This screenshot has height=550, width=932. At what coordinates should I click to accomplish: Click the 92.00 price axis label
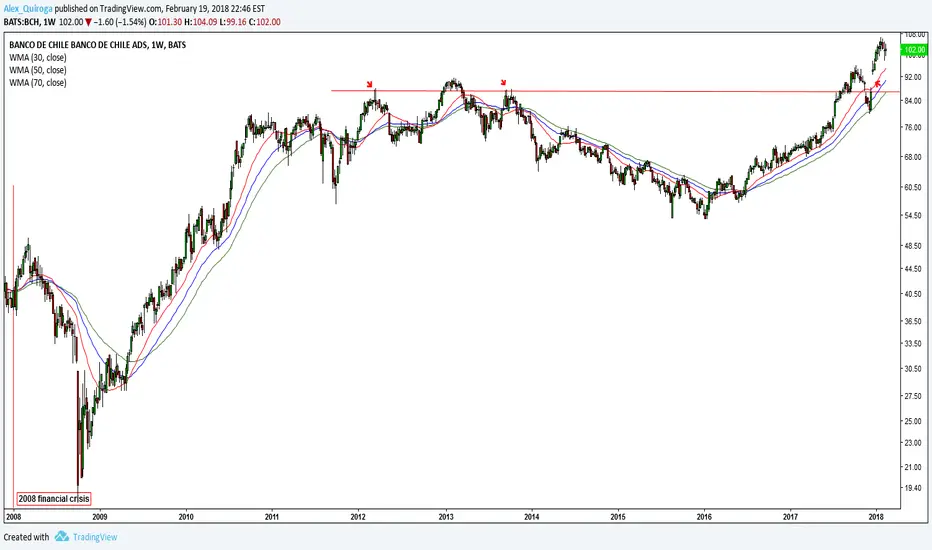tap(912, 77)
